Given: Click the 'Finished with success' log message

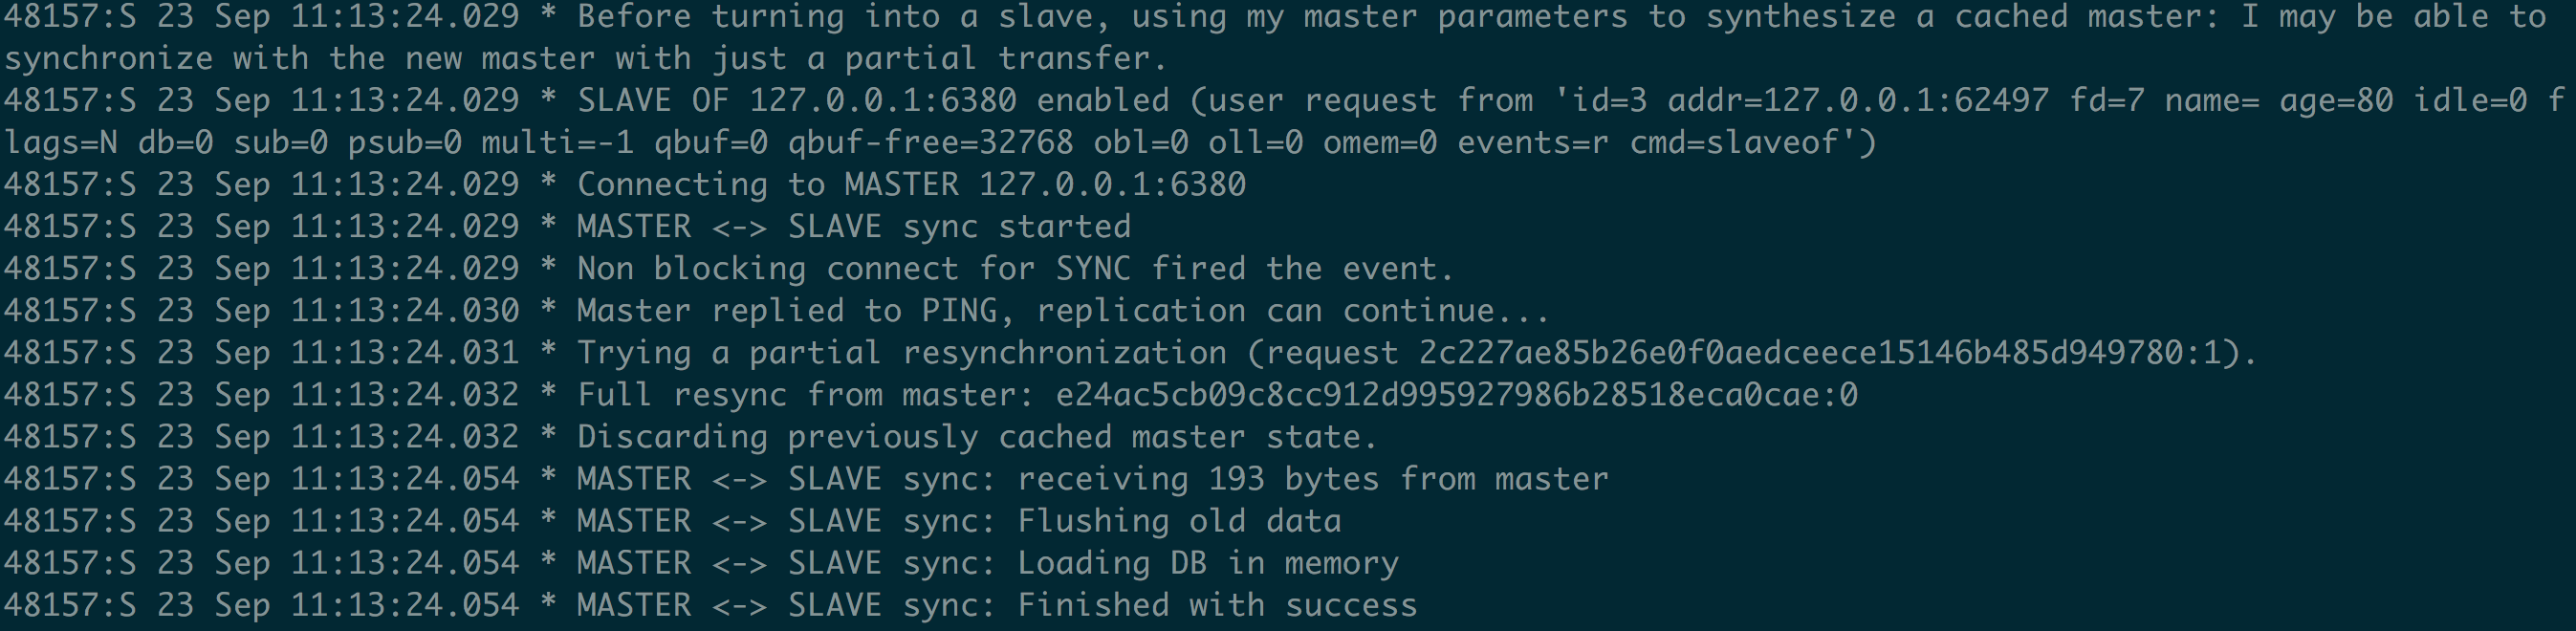Looking at the screenshot, I should coord(1217,605).
